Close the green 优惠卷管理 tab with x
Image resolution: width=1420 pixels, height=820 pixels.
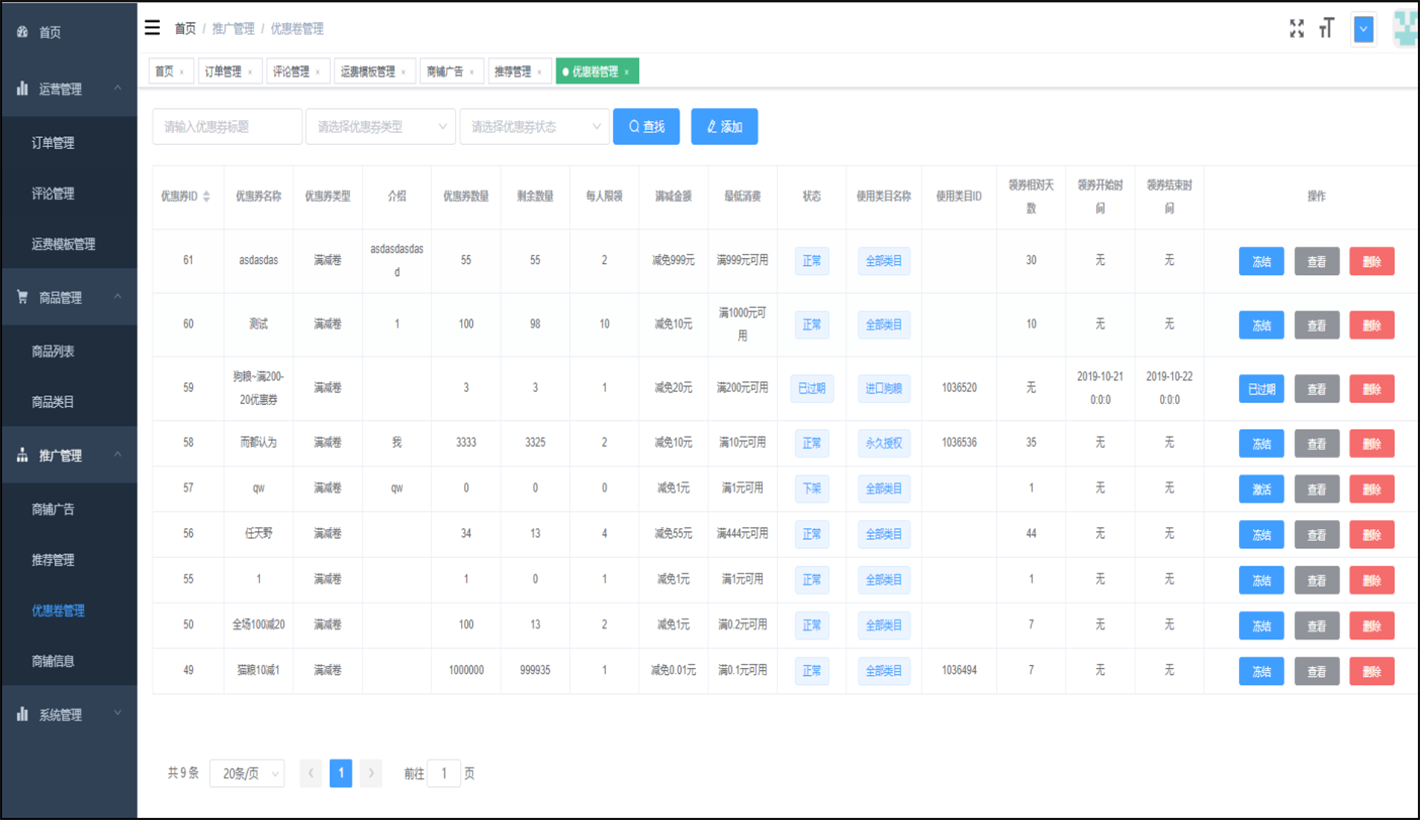point(626,72)
